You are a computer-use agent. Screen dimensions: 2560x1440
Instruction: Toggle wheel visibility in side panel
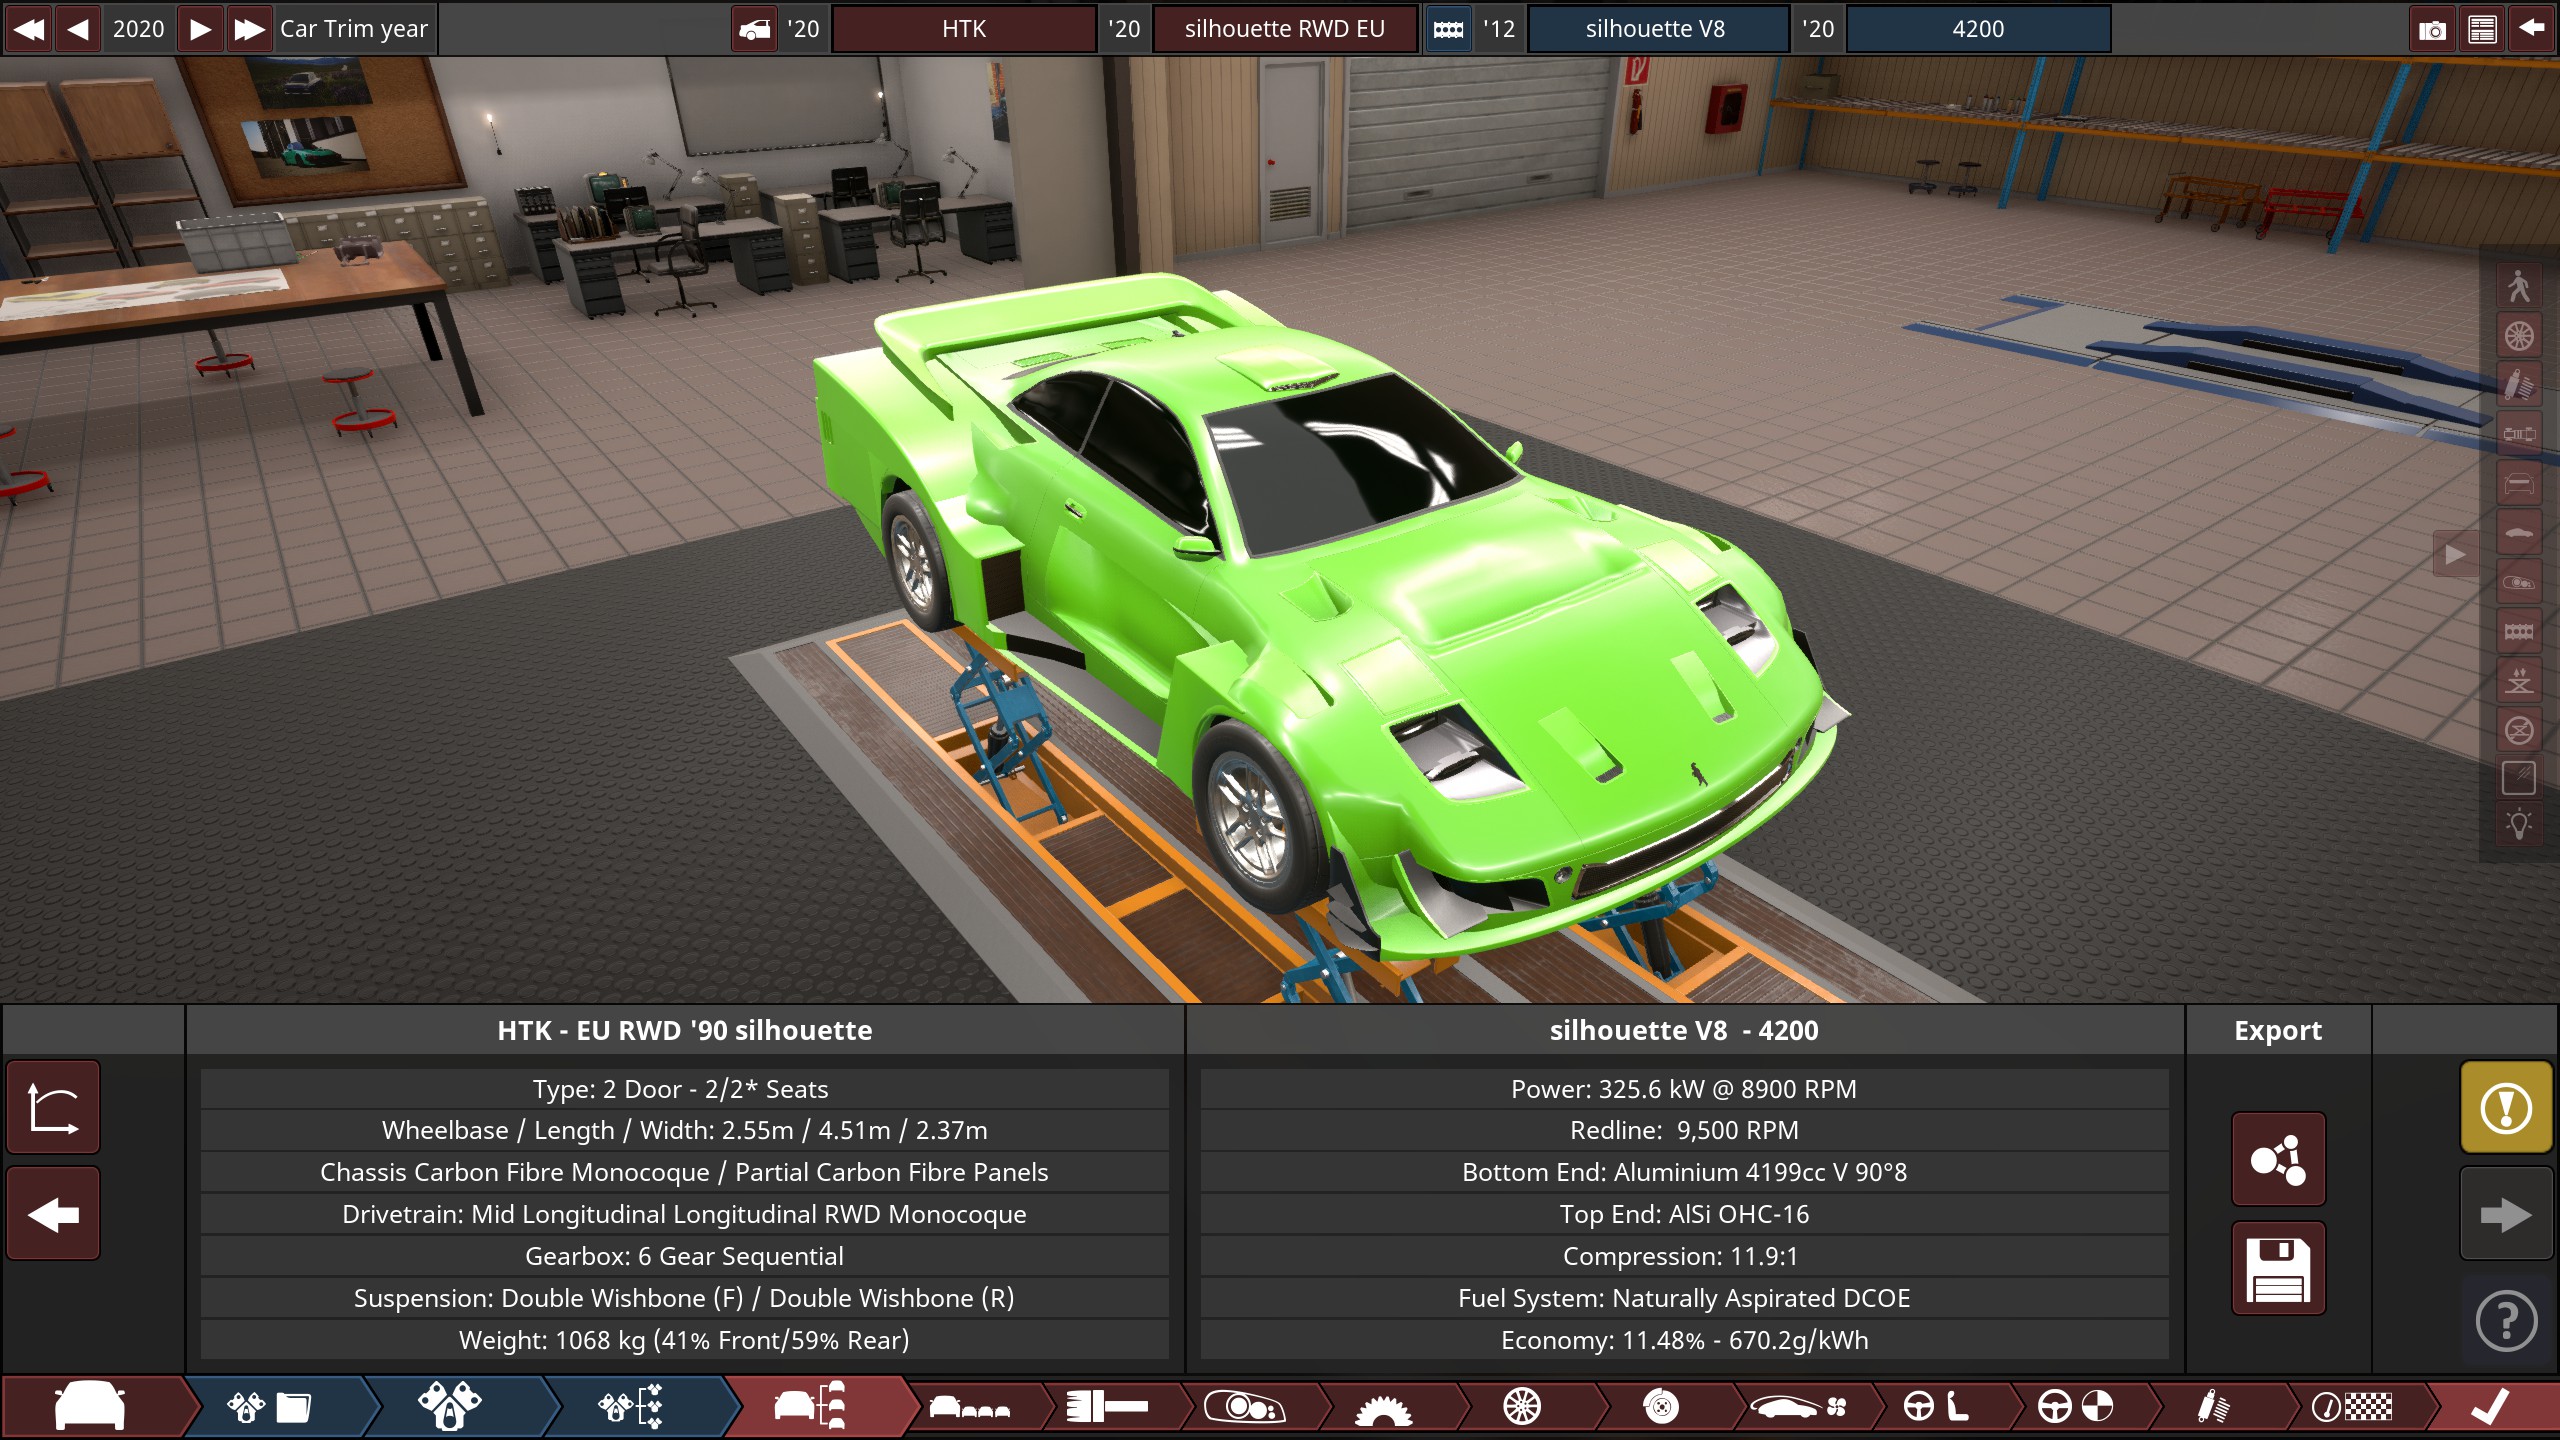pyautogui.click(x=2519, y=335)
